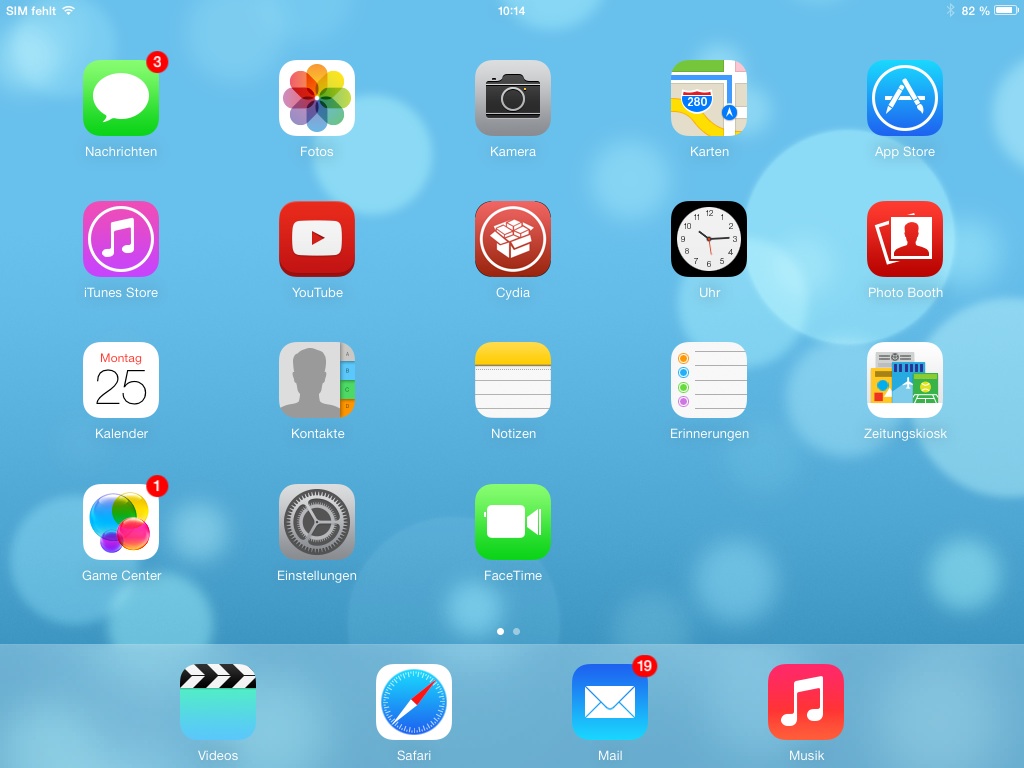Click the "Safari" label in dock
The image size is (1024, 768).
click(414, 756)
